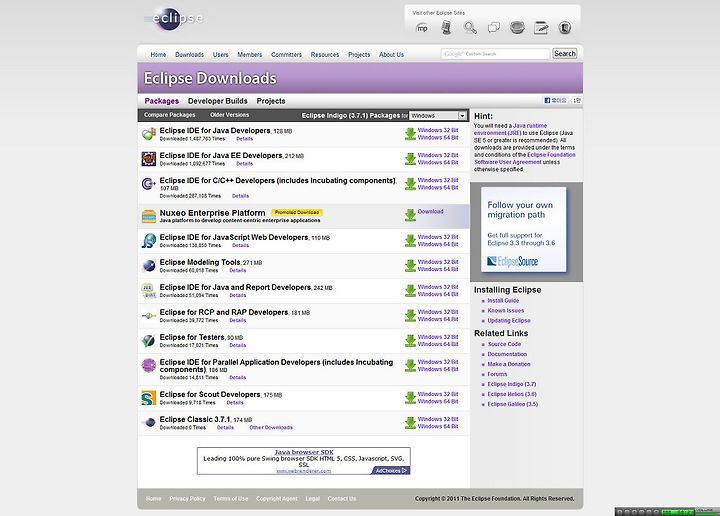Image resolution: width=720 pixels, height=516 pixels.
Task: Download Windows 64 Bit for Eclipse Modeling Tools
Action: (438, 269)
